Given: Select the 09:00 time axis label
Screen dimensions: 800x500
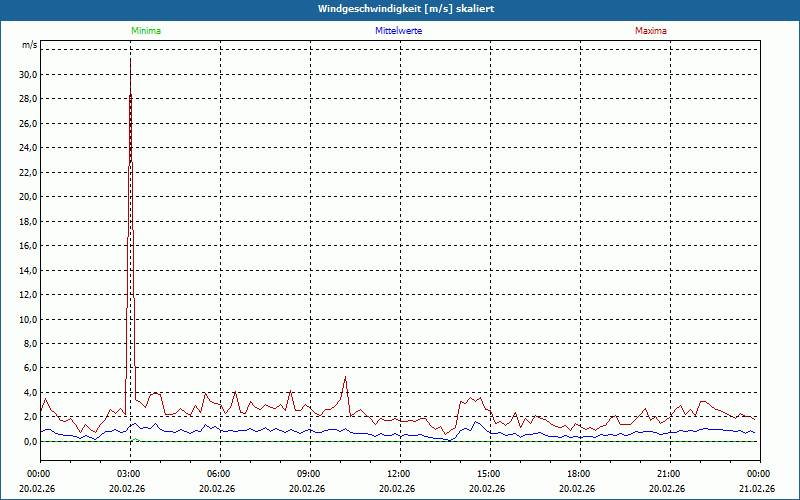Looking at the screenshot, I should pyautogui.click(x=310, y=474).
